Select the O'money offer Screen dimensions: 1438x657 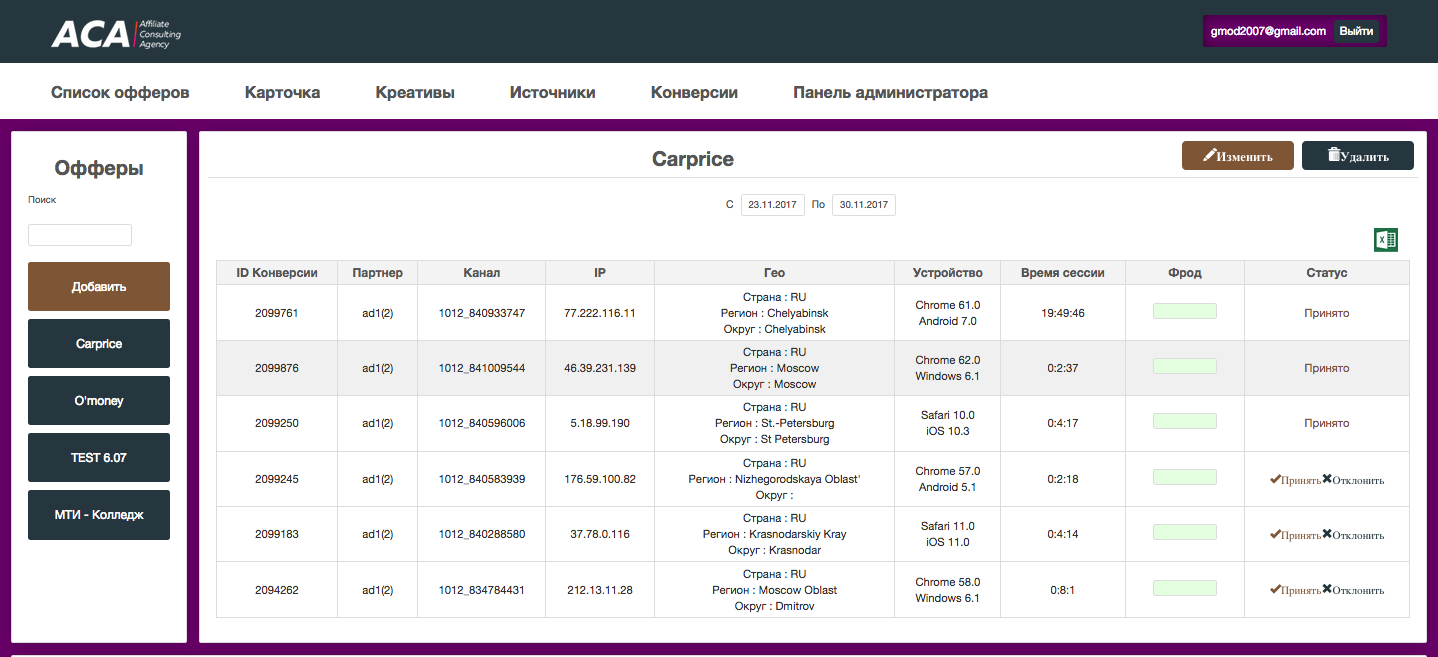99,401
